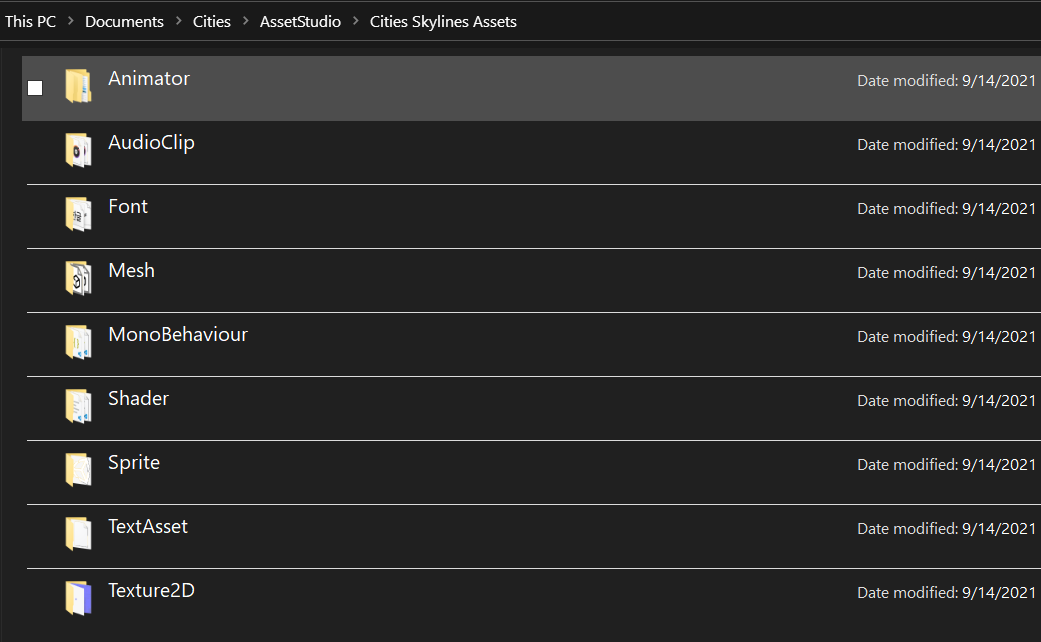Tick the checkbox beside Animator folder
Image resolution: width=1041 pixels, height=642 pixels.
point(35,88)
